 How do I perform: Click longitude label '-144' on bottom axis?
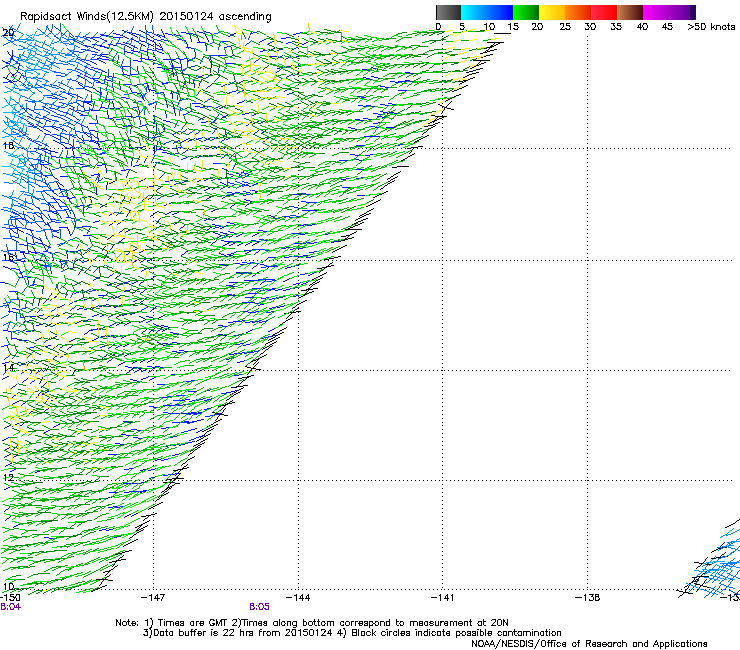tap(298, 598)
